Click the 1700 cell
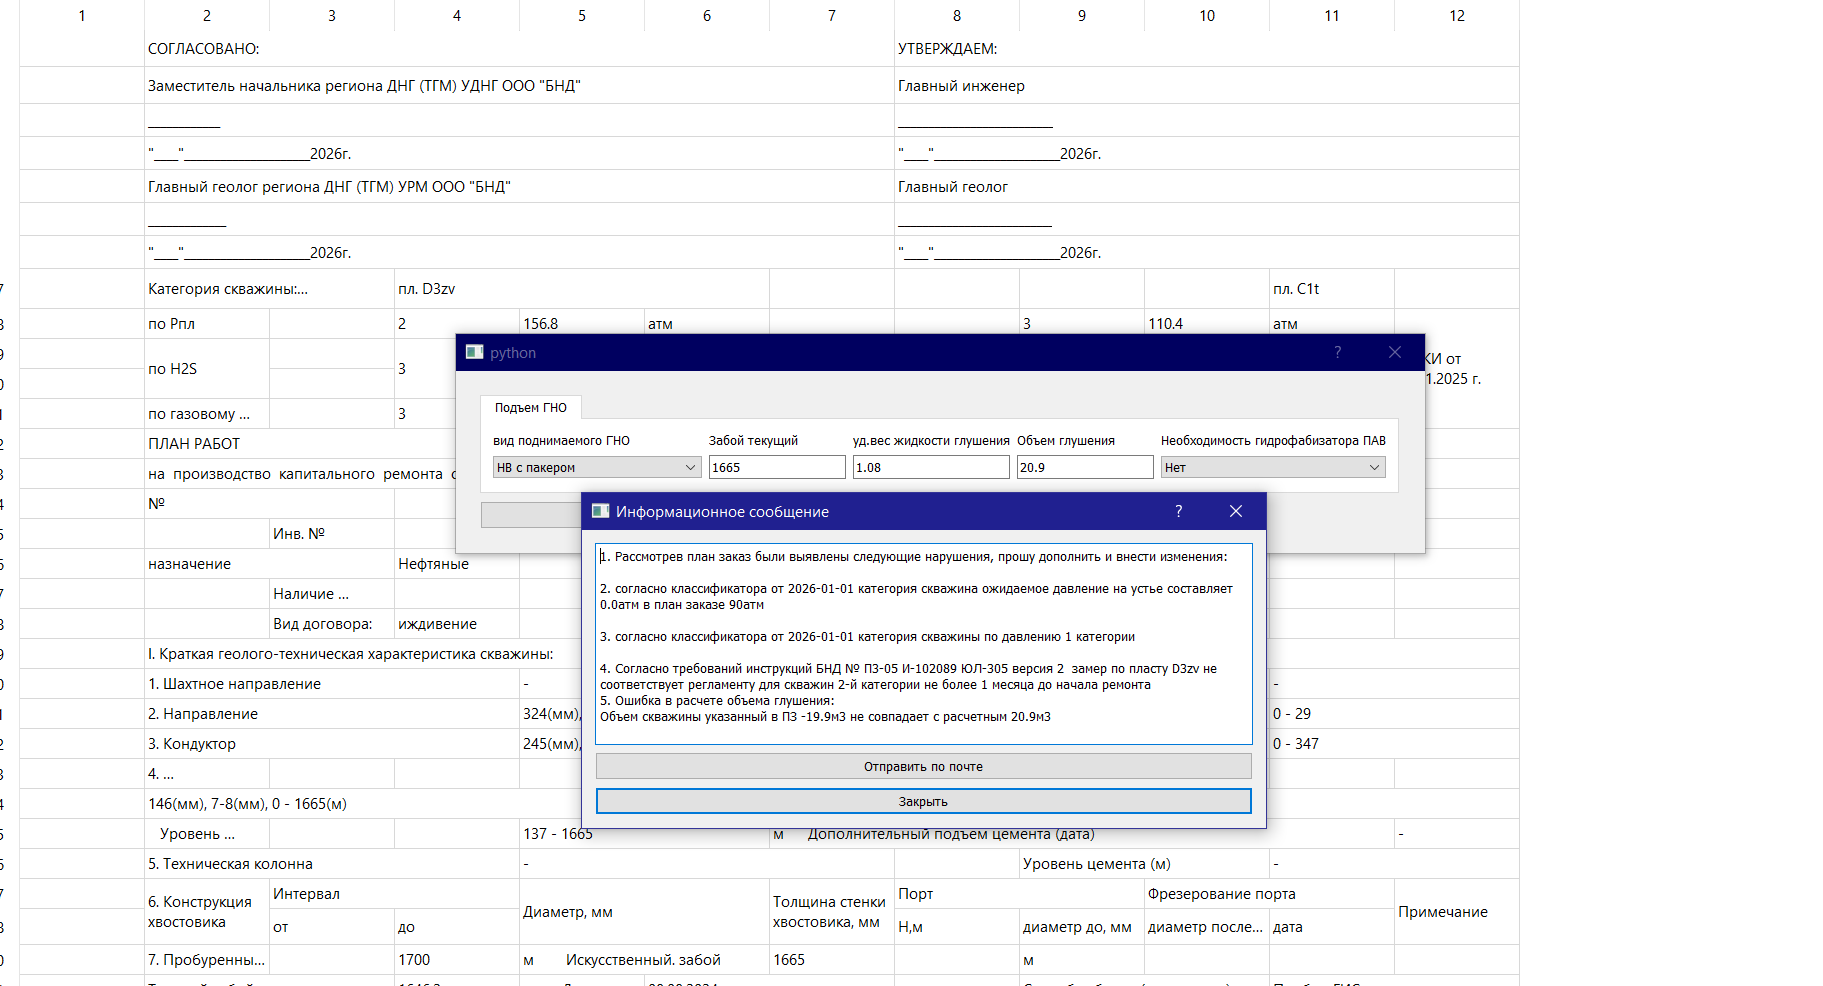Image resolution: width=1823 pixels, height=986 pixels. click(x=457, y=960)
